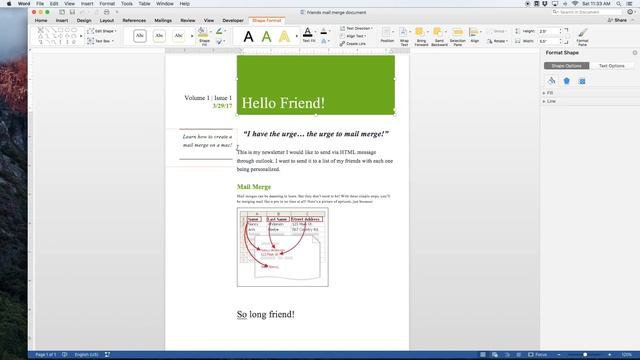Apply the green WordArt A style
Screen dimensions: 640x360
(x=266, y=37)
